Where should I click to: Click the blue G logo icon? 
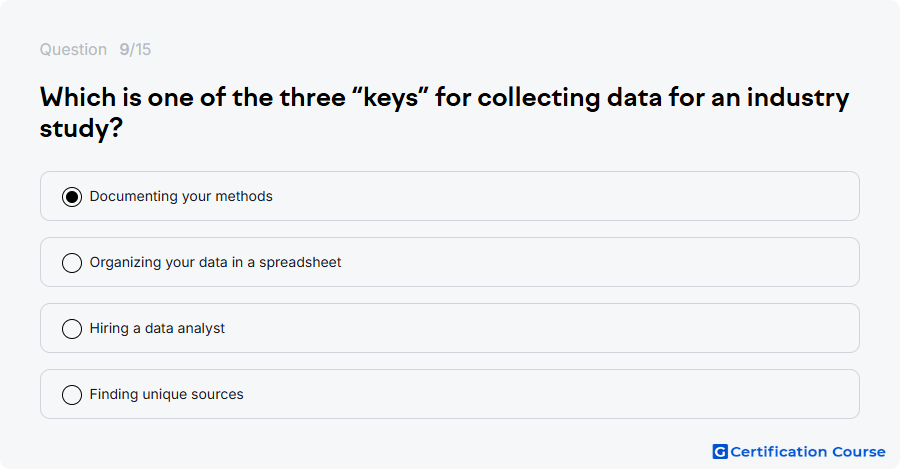point(720,452)
